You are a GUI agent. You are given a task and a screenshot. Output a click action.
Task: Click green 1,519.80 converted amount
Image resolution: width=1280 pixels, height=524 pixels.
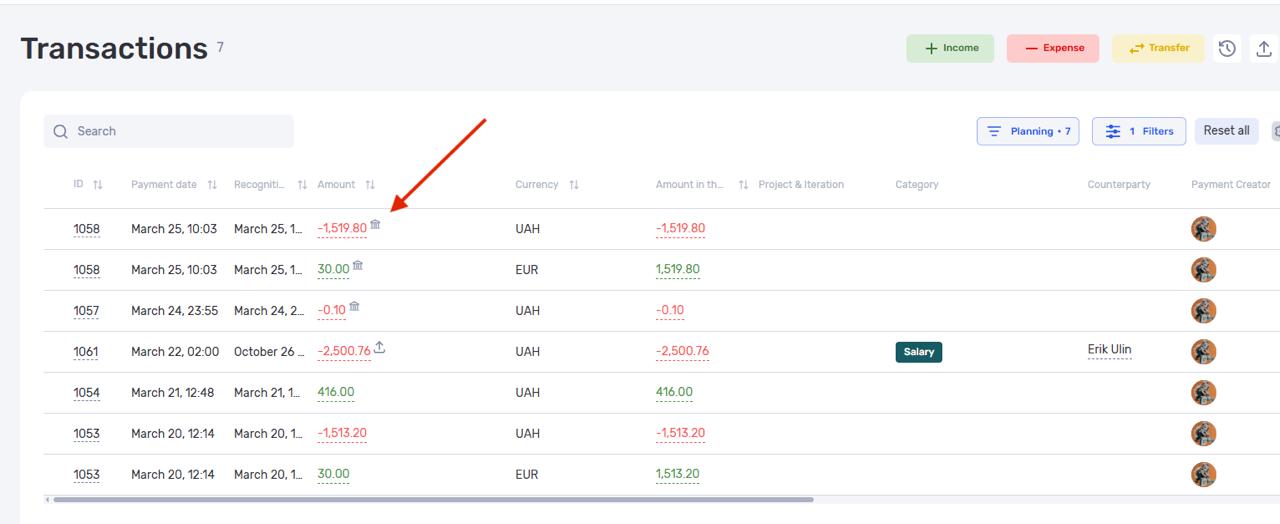click(x=678, y=270)
